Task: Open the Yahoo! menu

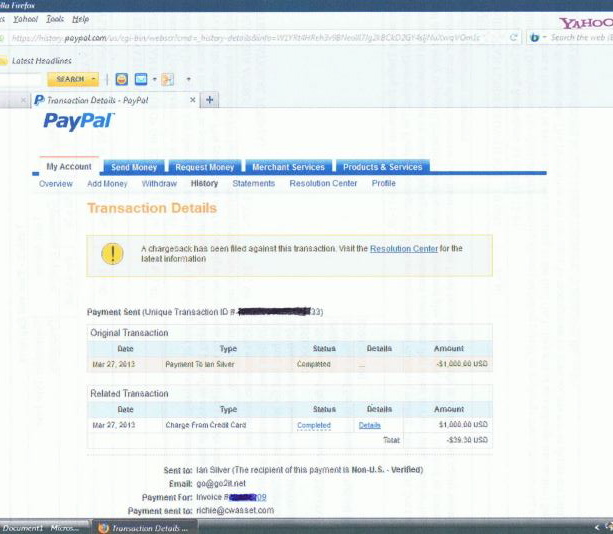Action: coord(25,19)
